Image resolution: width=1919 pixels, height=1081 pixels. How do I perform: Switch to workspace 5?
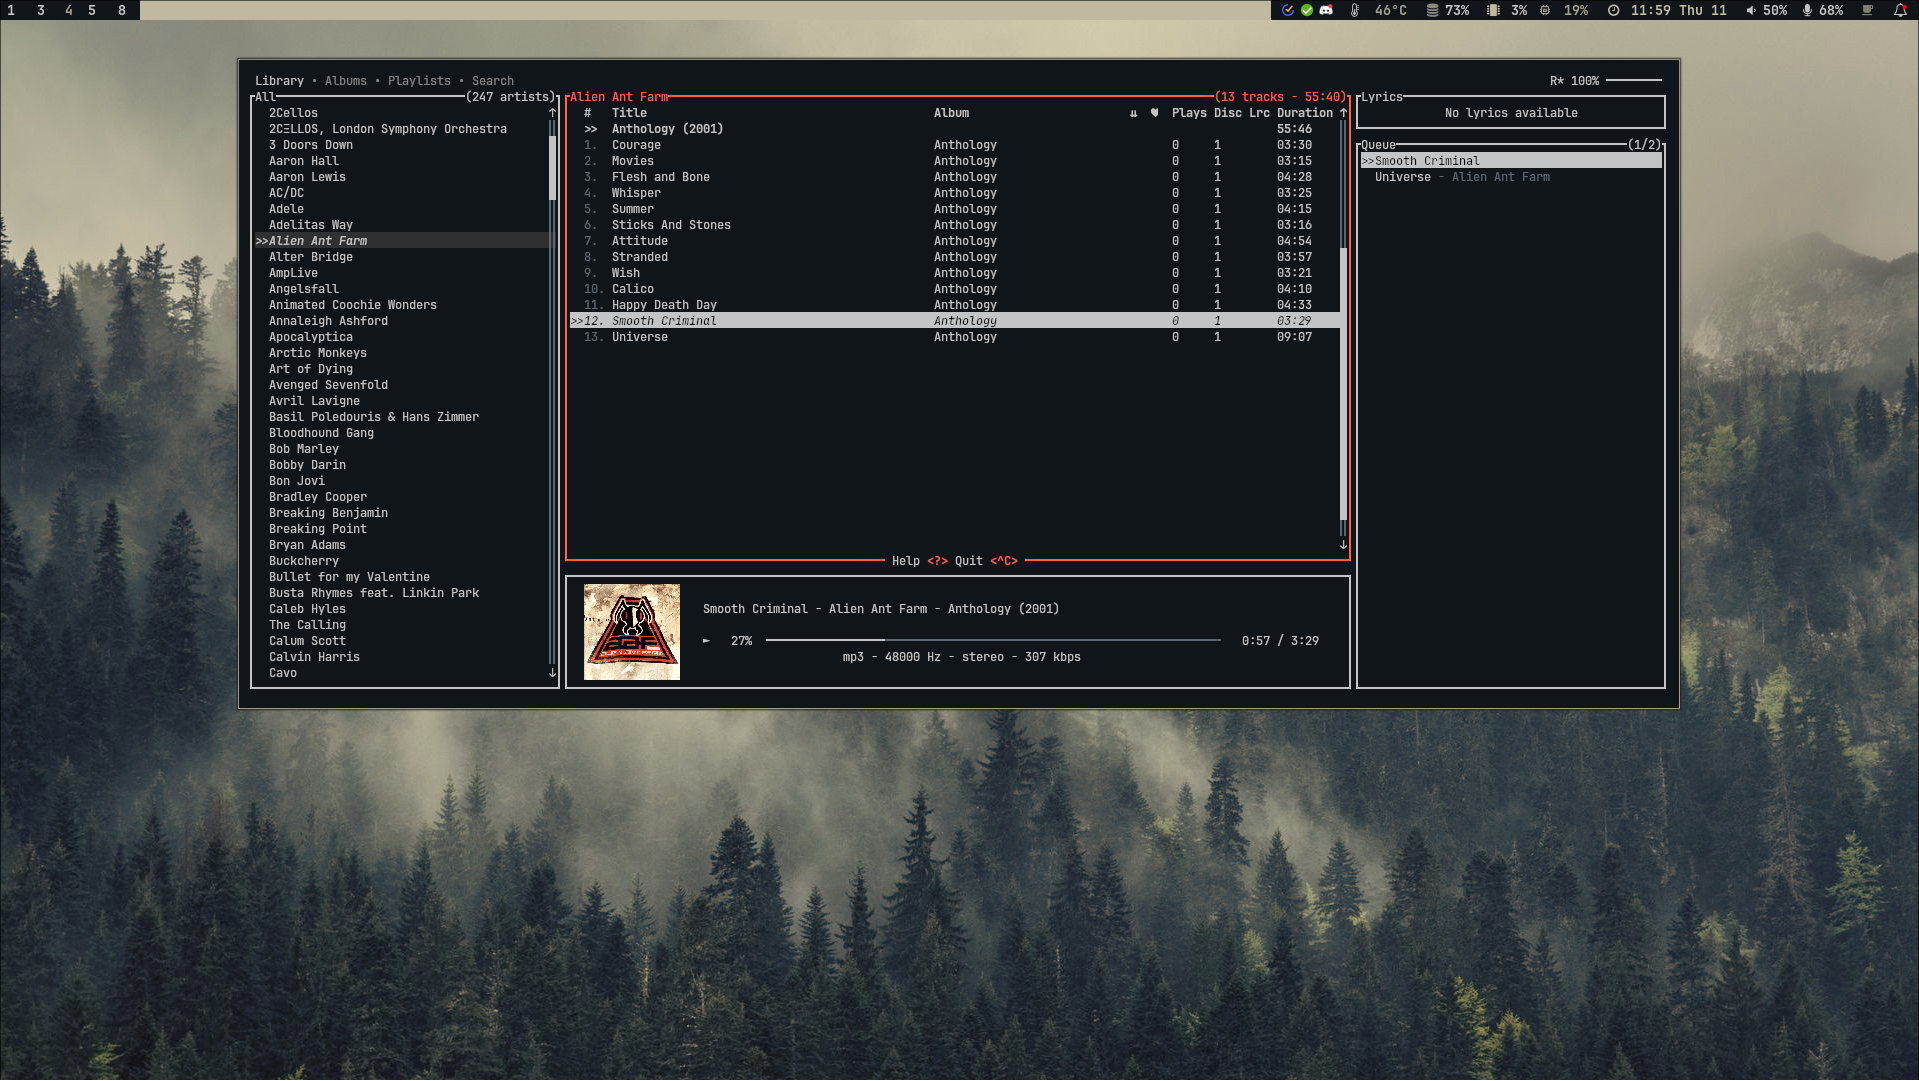[x=92, y=10]
